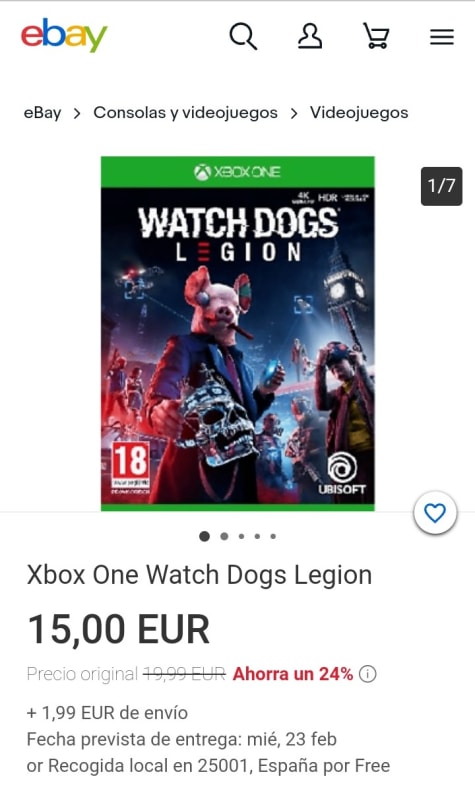This screenshot has height=793, width=475.
Task: Open the shopping cart icon
Action: point(377,36)
